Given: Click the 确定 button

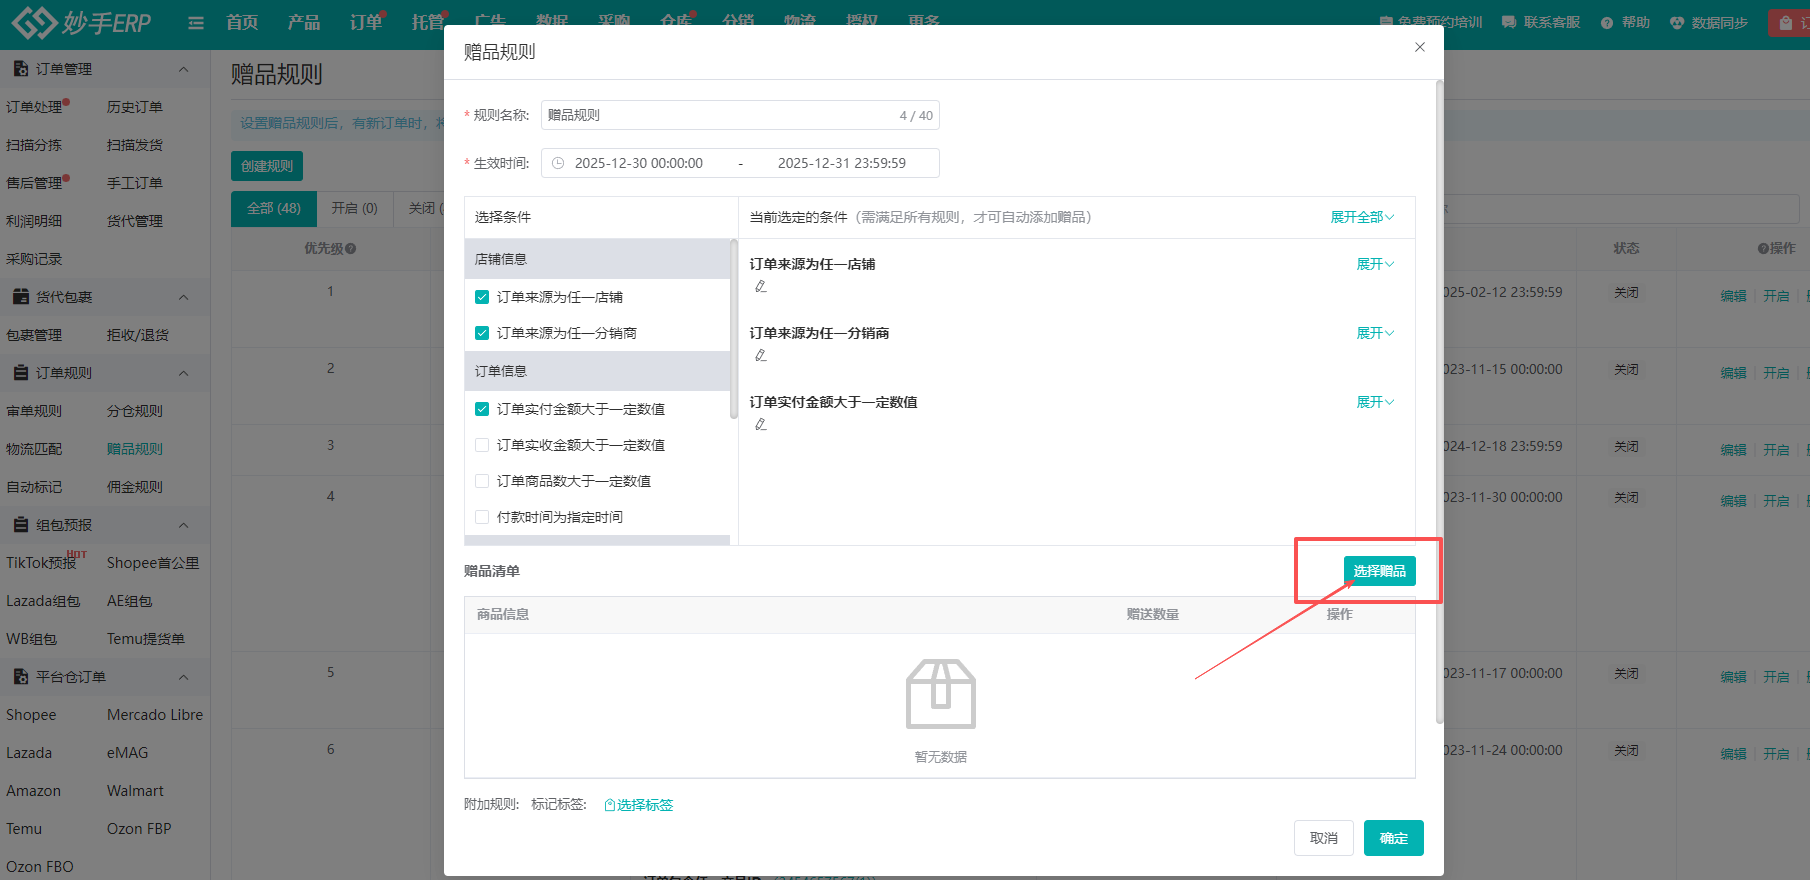Looking at the screenshot, I should pyautogui.click(x=1394, y=838).
